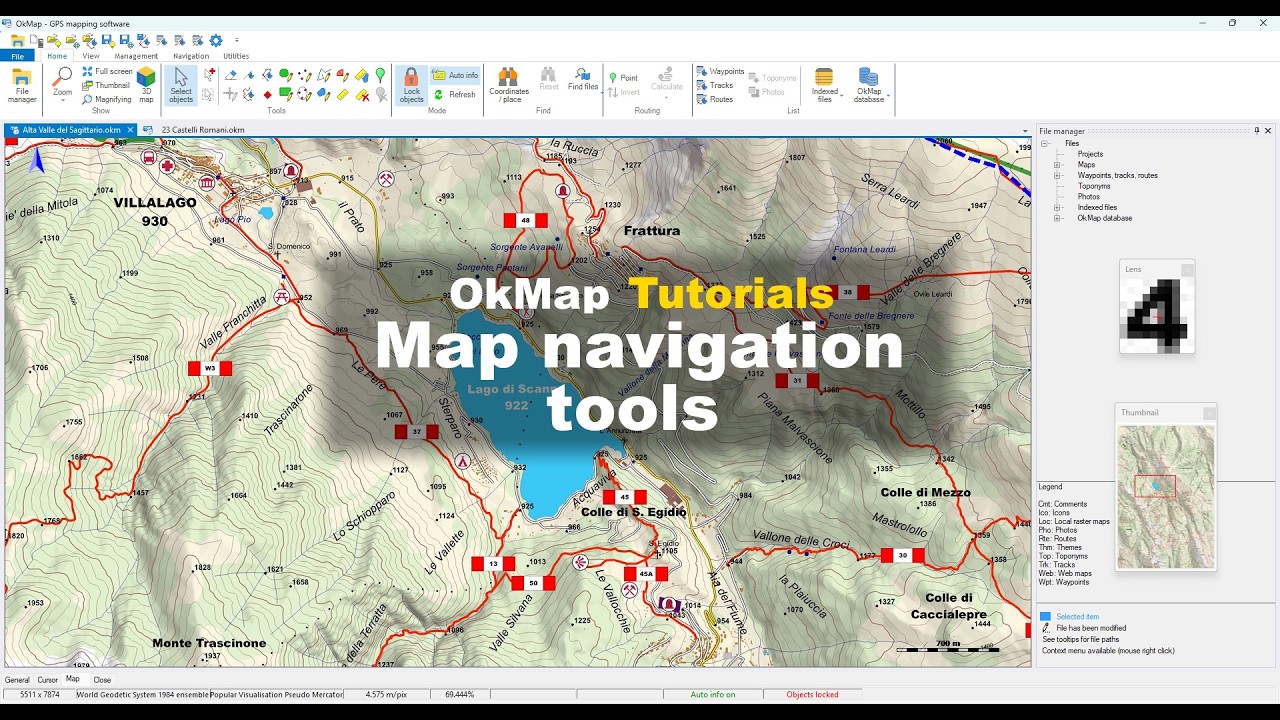Switch to the Utilities ribbon tab
1280x720 pixels.
click(x=236, y=56)
